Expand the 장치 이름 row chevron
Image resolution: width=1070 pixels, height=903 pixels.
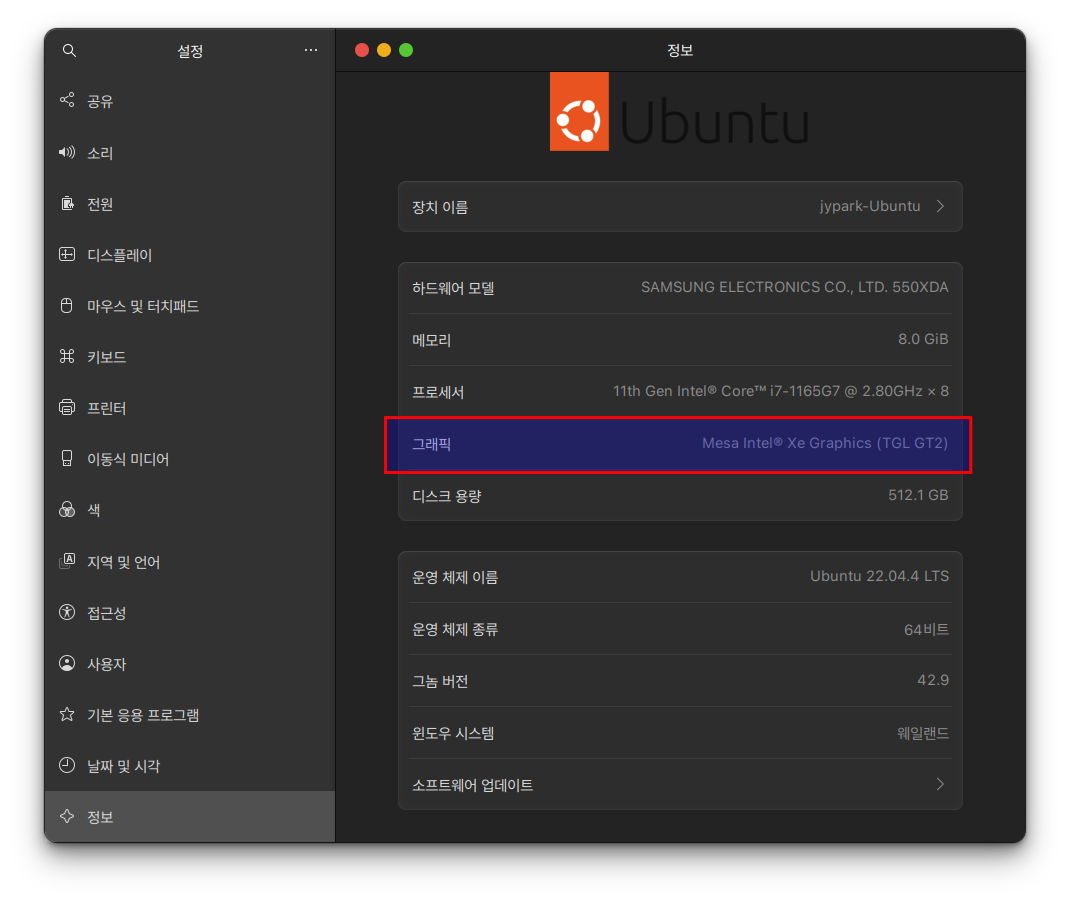tap(940, 206)
